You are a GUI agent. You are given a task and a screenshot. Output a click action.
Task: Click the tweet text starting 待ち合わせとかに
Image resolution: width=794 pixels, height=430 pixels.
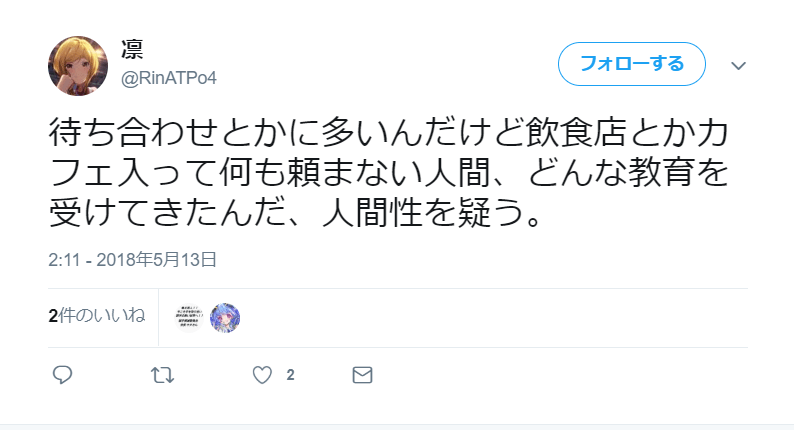(x=388, y=173)
